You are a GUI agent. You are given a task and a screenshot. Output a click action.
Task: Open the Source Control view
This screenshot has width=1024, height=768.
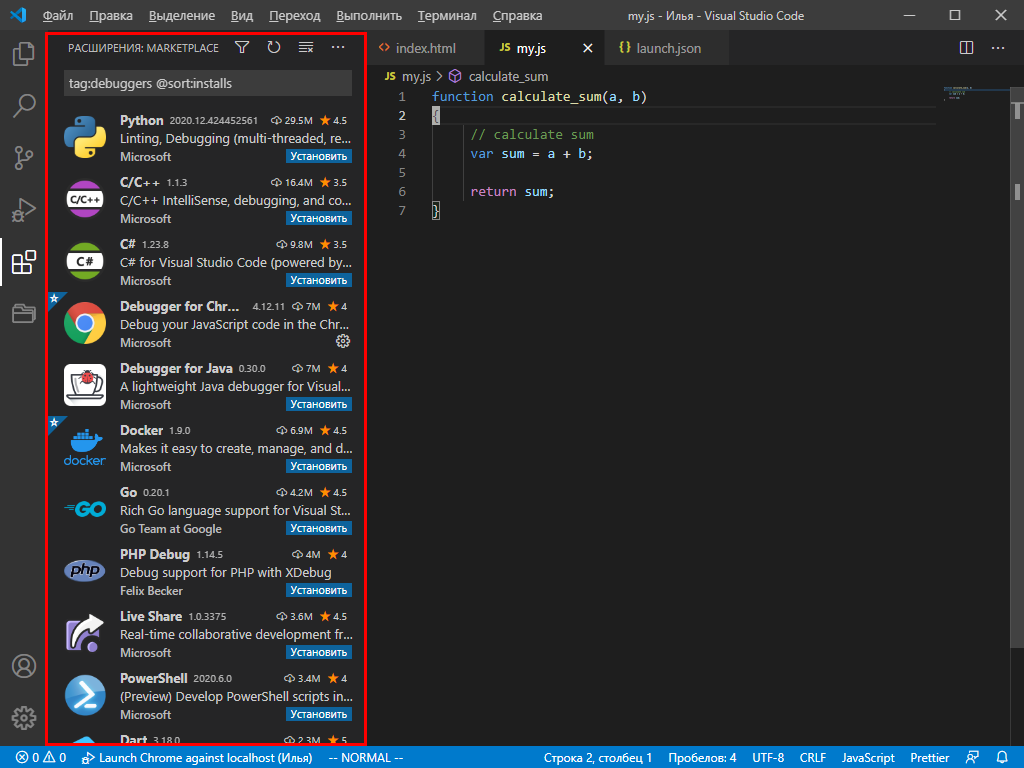coord(22,158)
